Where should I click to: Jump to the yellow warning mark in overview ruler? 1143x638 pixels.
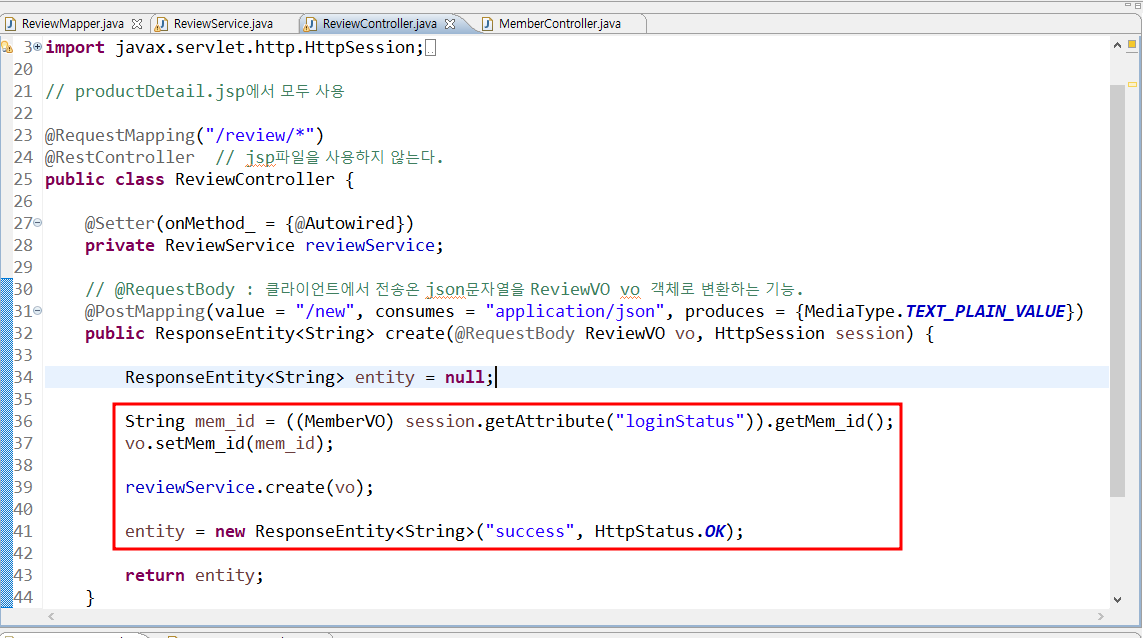tap(1132, 85)
